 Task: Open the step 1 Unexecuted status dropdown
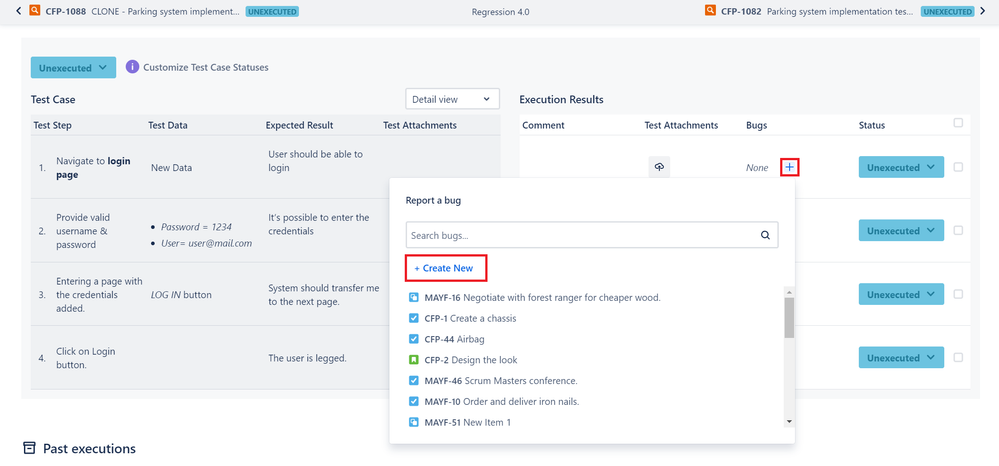[x=901, y=167]
